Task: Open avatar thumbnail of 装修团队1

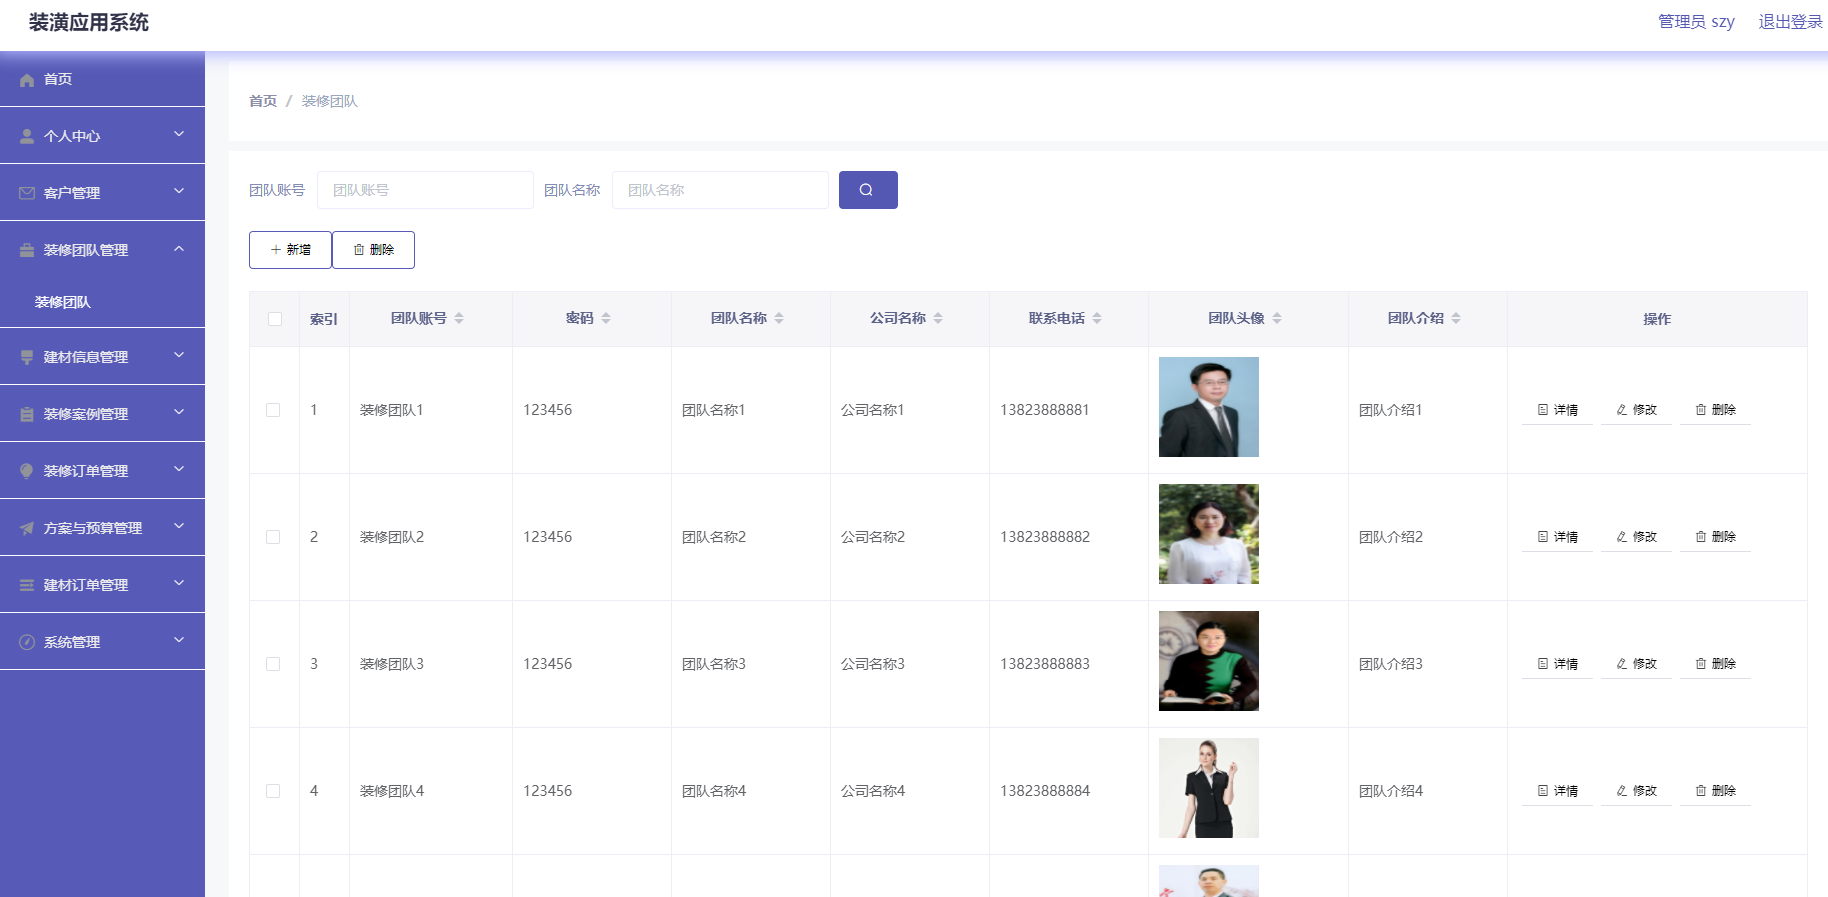Action: coord(1209,407)
